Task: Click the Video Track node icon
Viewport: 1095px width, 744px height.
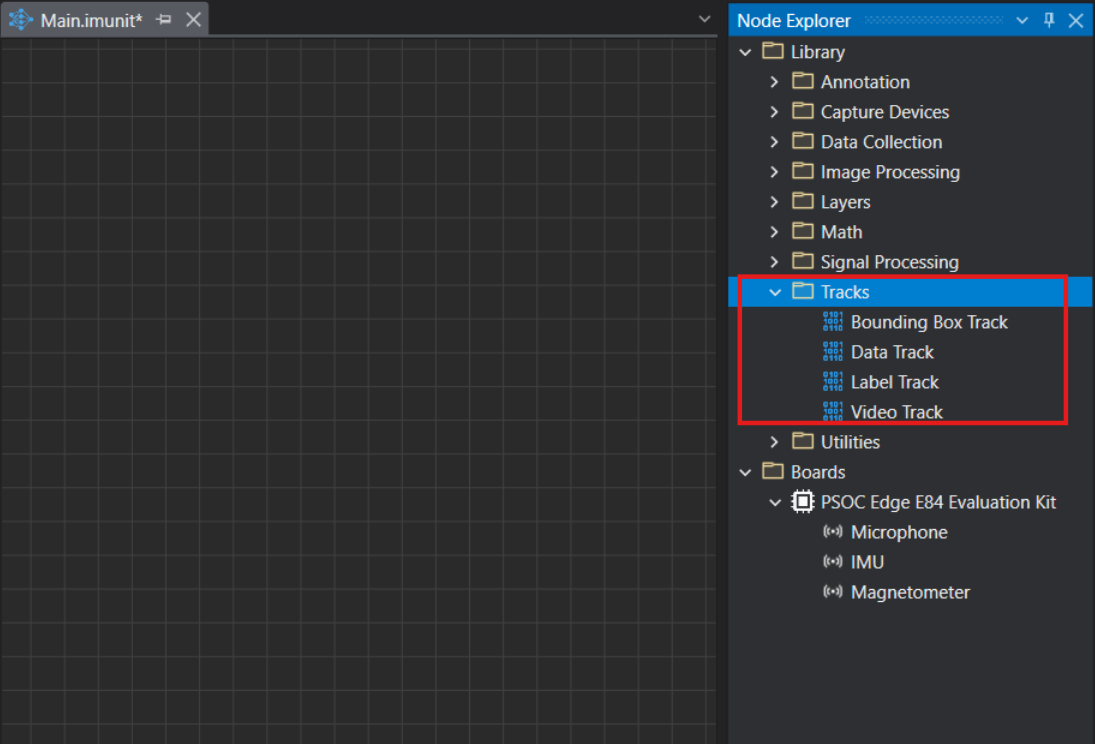Action: pyautogui.click(x=832, y=412)
